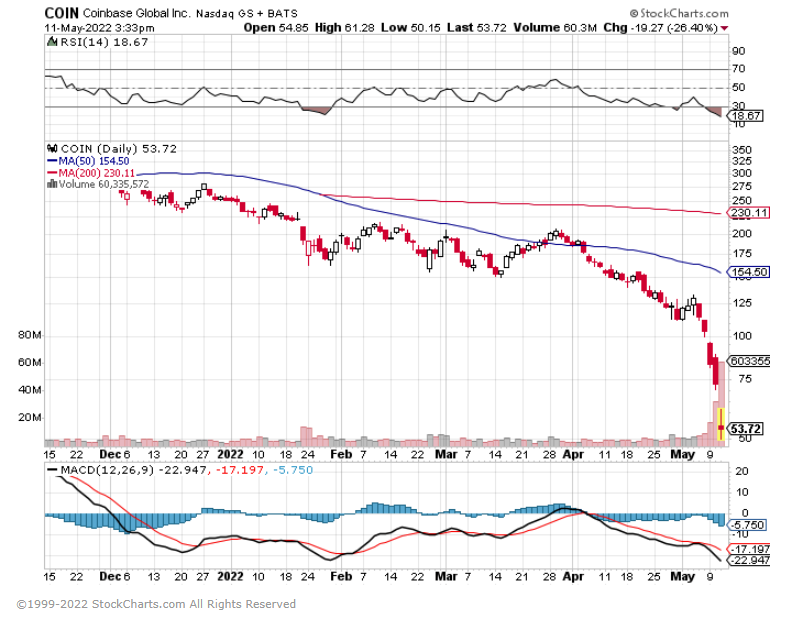
Task: Click the MA(200) 230.11 legend text
Action: [97, 173]
